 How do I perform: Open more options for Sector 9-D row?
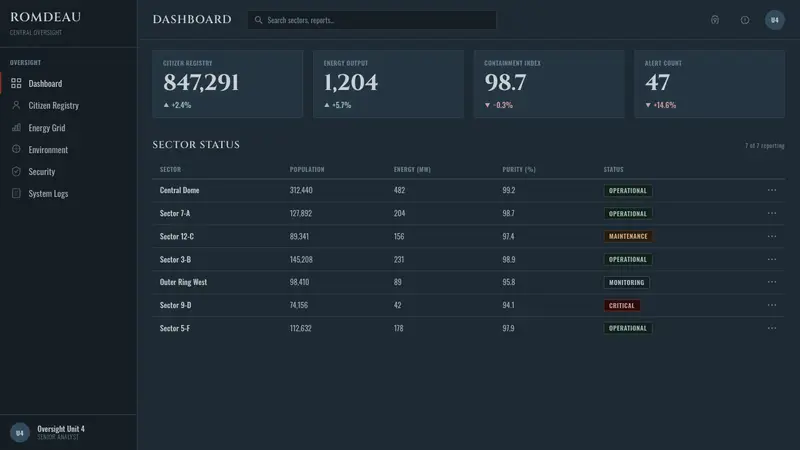point(772,305)
